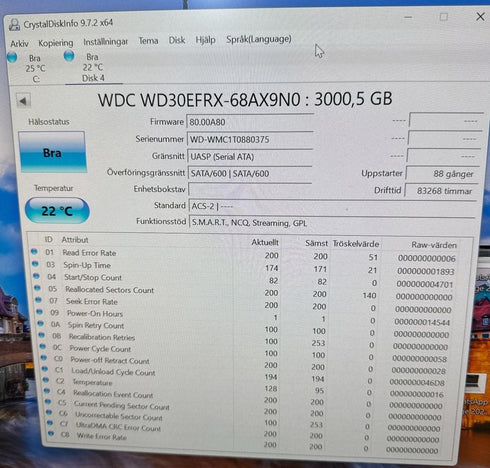Click the empty Enhetsbokstav field

click(x=250, y=189)
